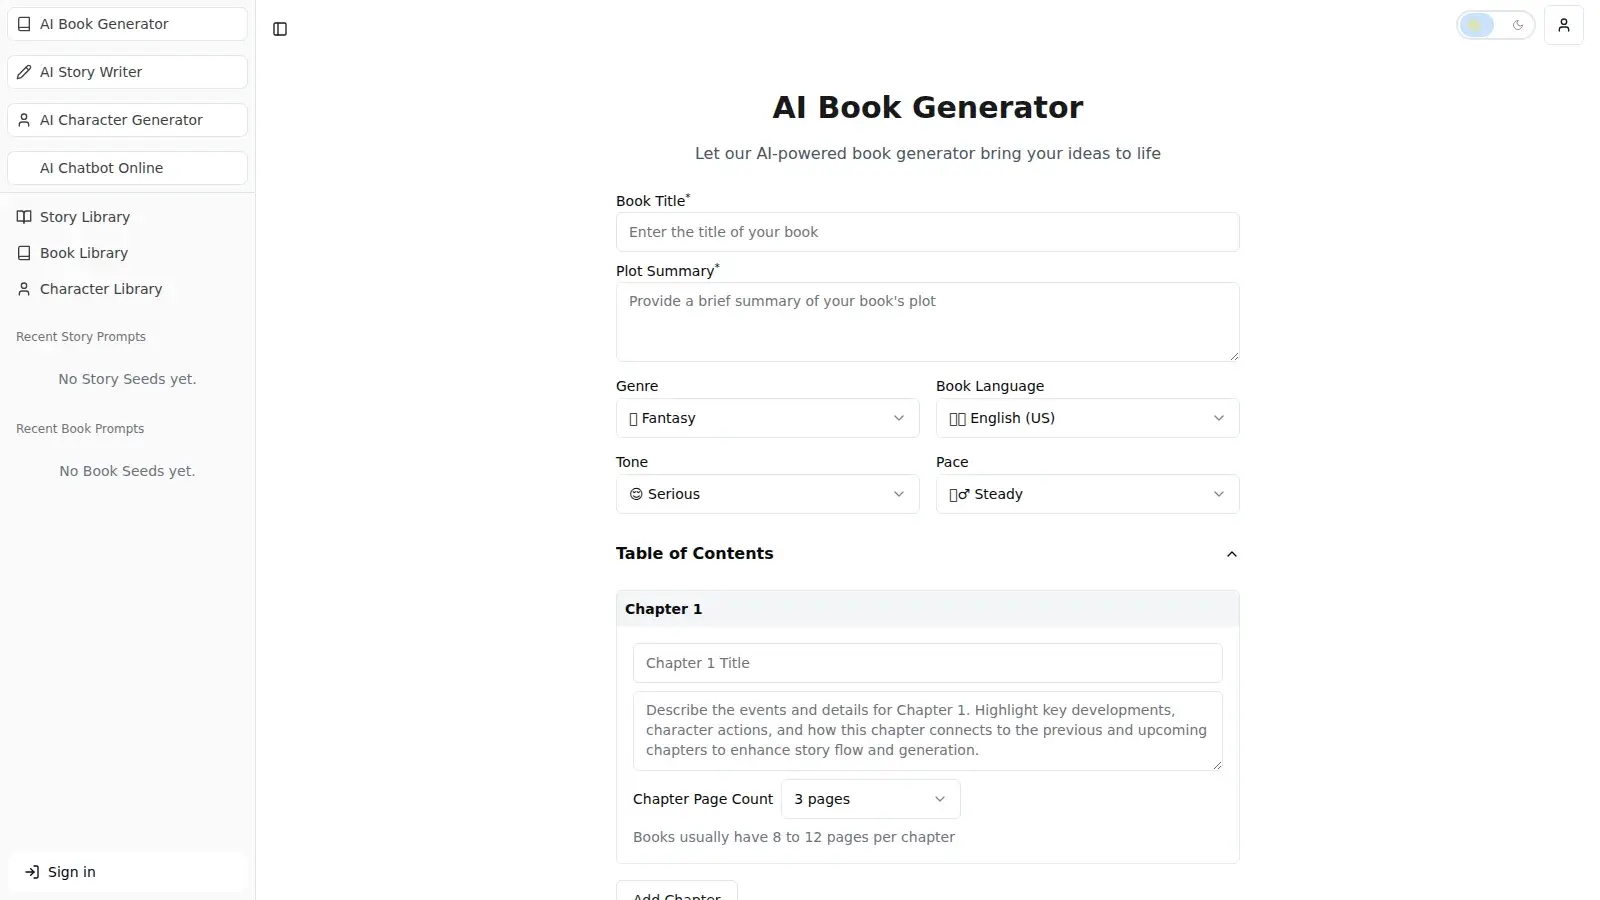Open the Genre dropdown

(x=766, y=418)
